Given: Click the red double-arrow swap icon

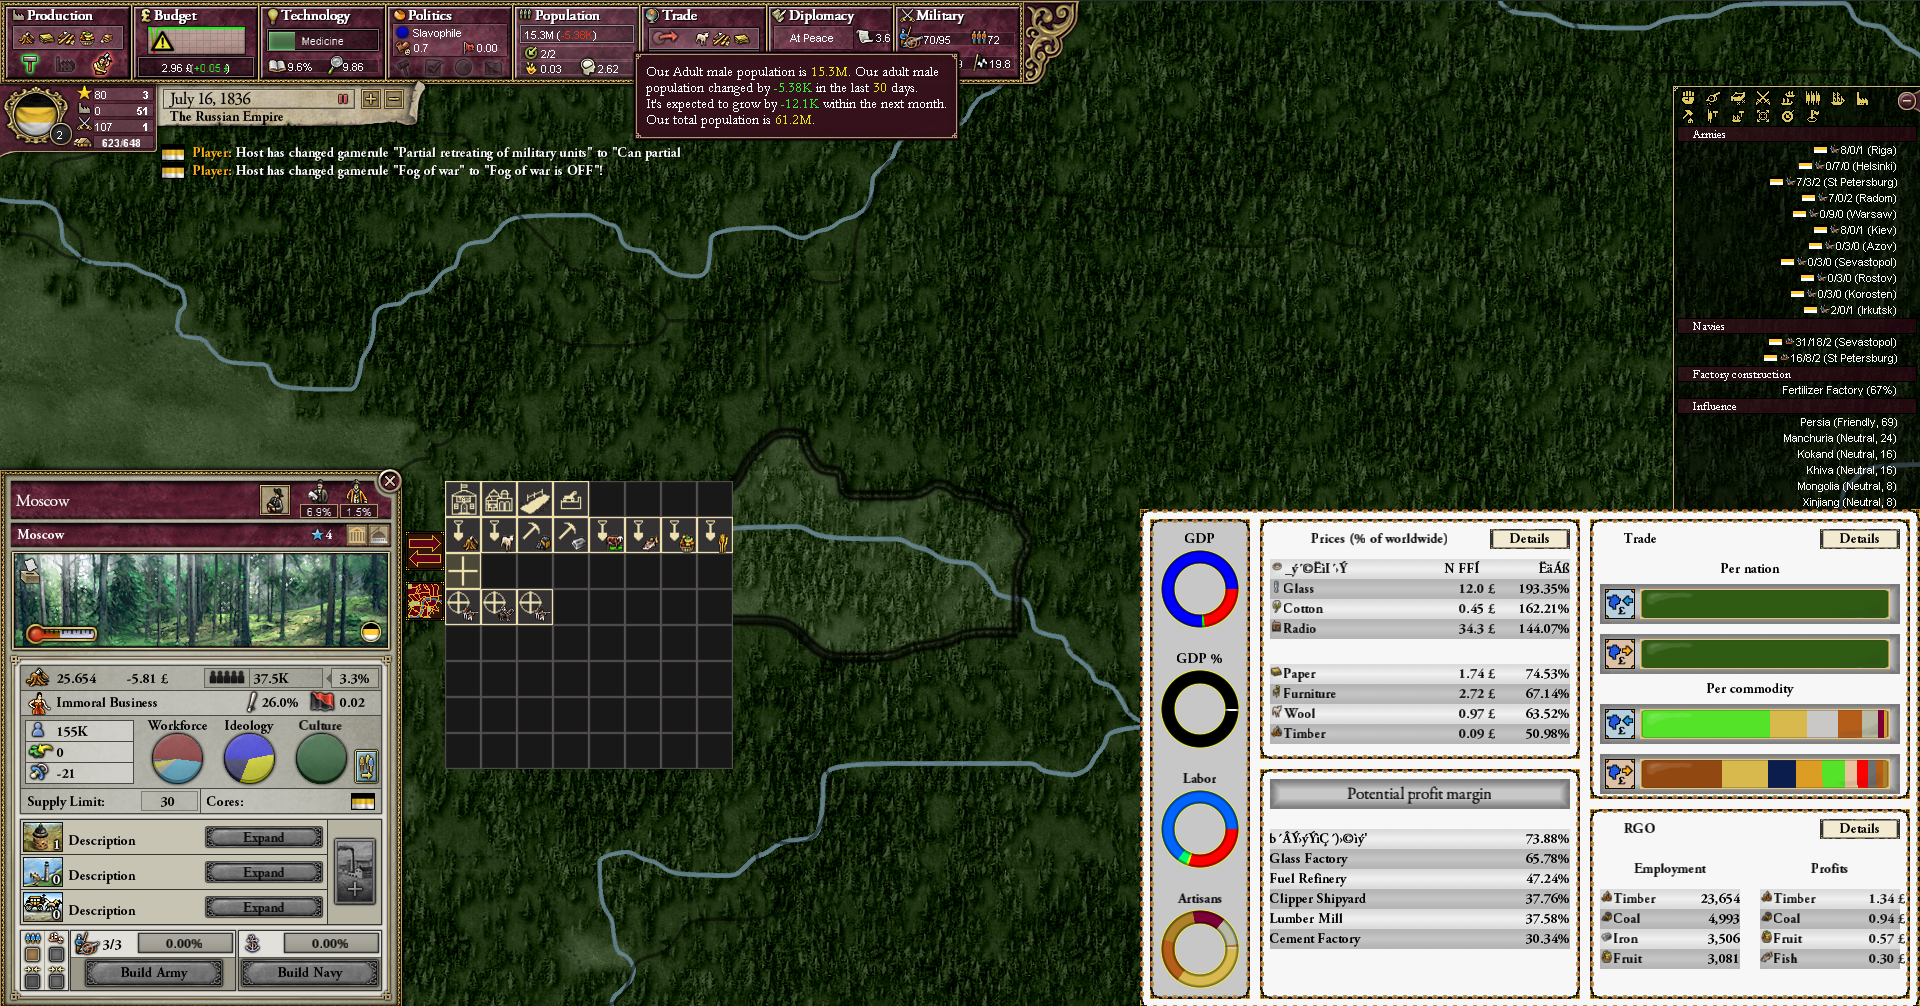Looking at the screenshot, I should tap(424, 551).
